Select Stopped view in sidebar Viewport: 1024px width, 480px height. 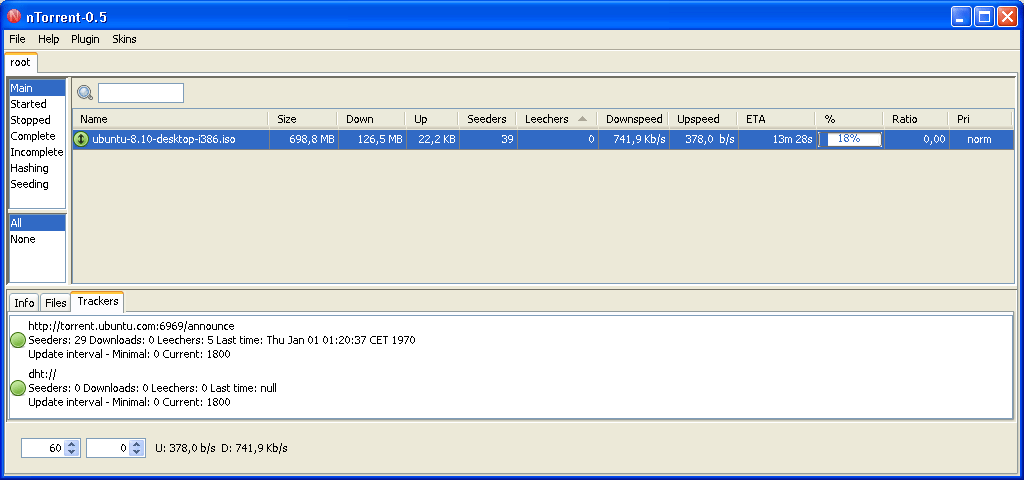pos(37,120)
